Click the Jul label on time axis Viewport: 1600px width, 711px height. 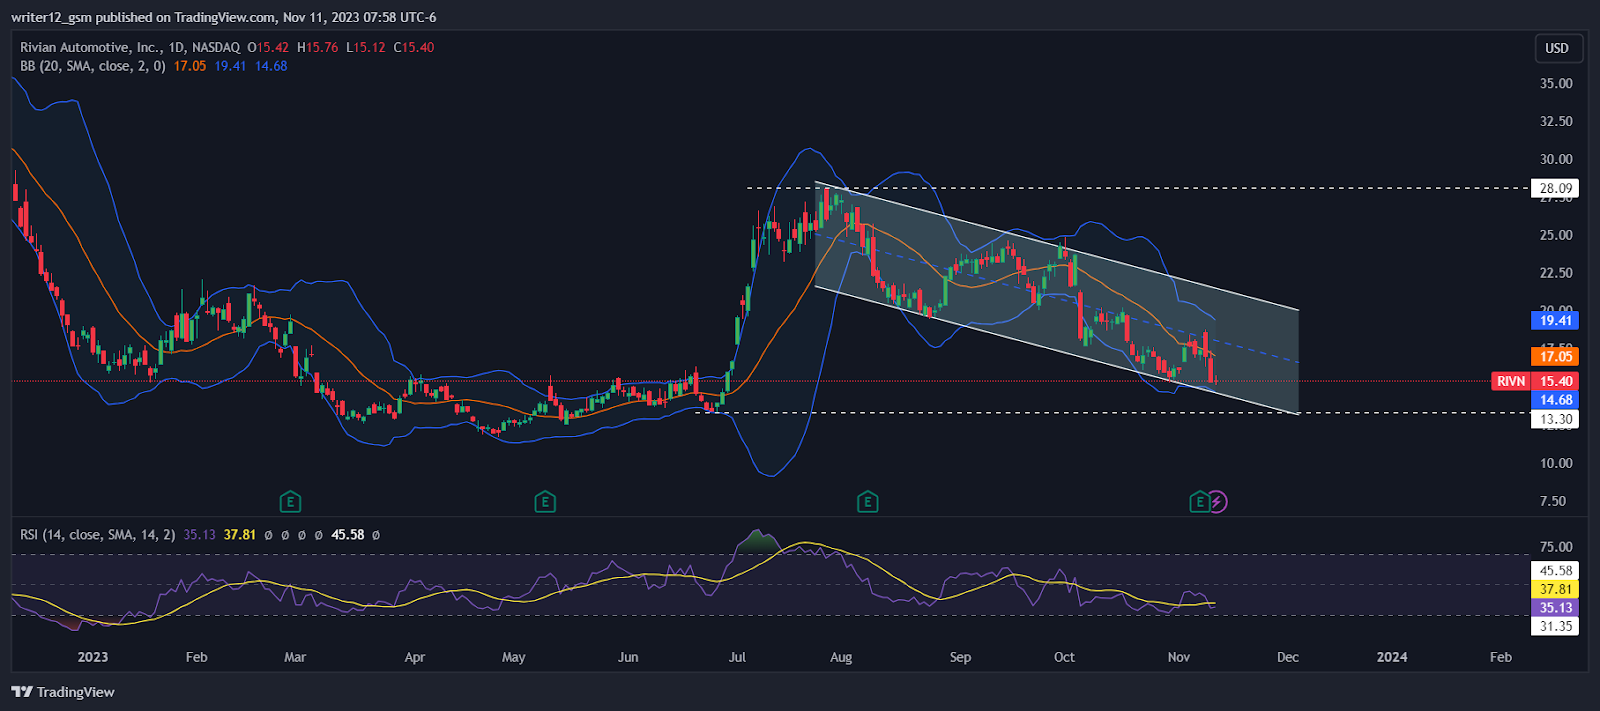pos(737,657)
